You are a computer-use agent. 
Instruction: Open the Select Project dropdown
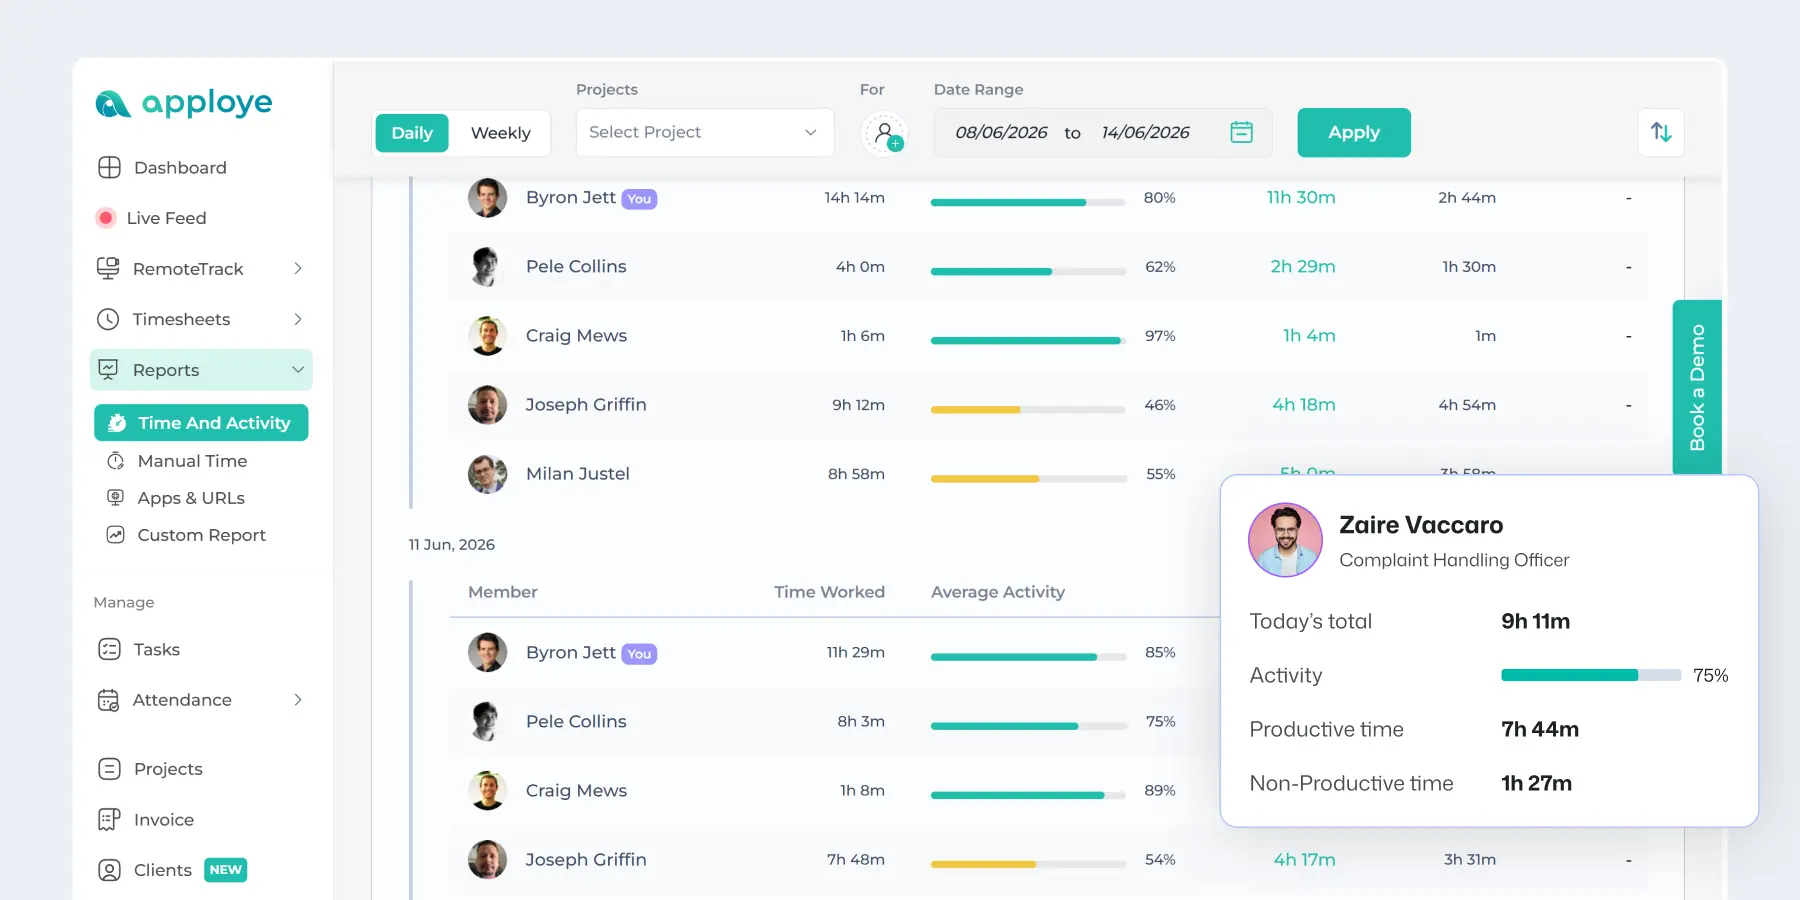point(705,132)
